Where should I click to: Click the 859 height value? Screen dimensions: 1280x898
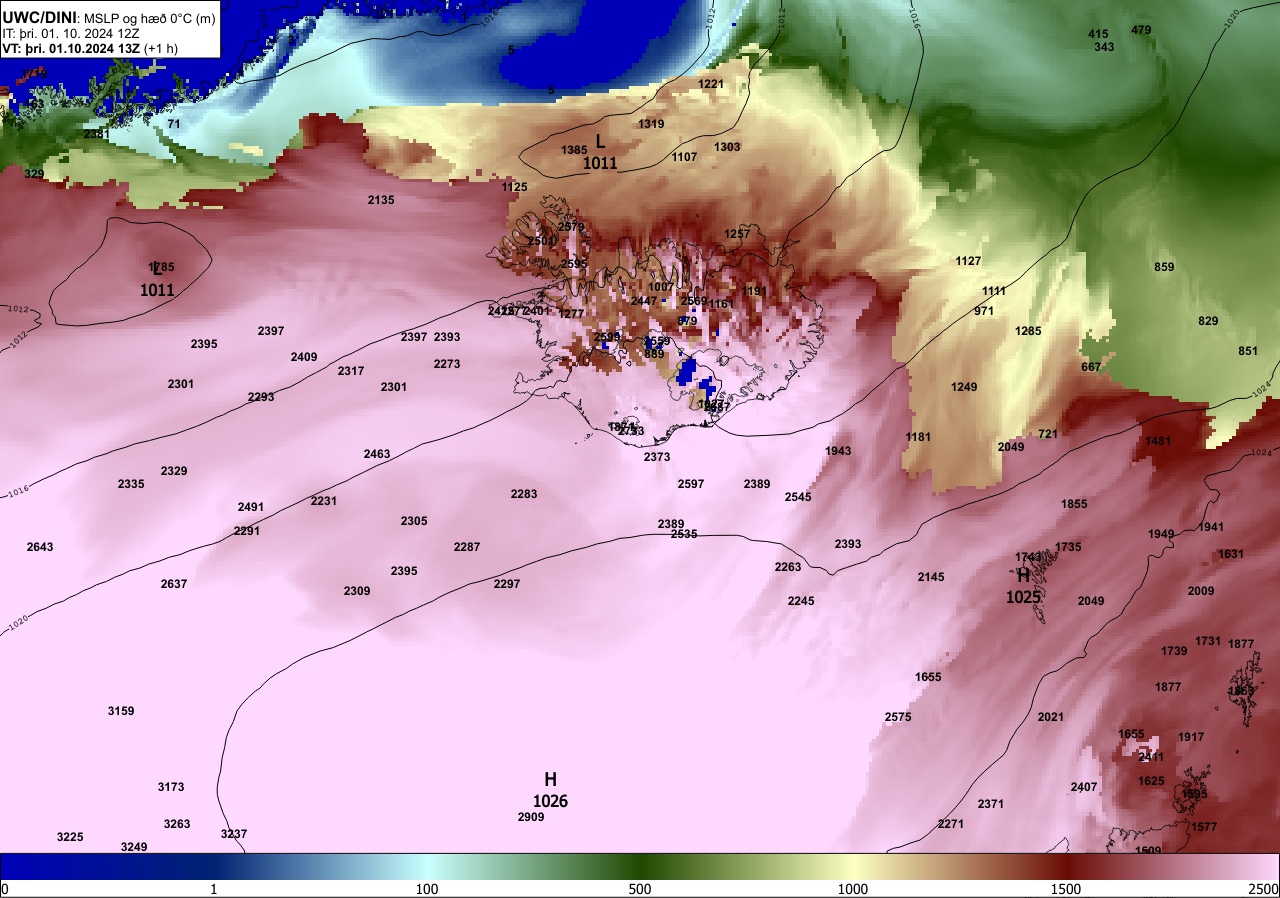click(1164, 267)
